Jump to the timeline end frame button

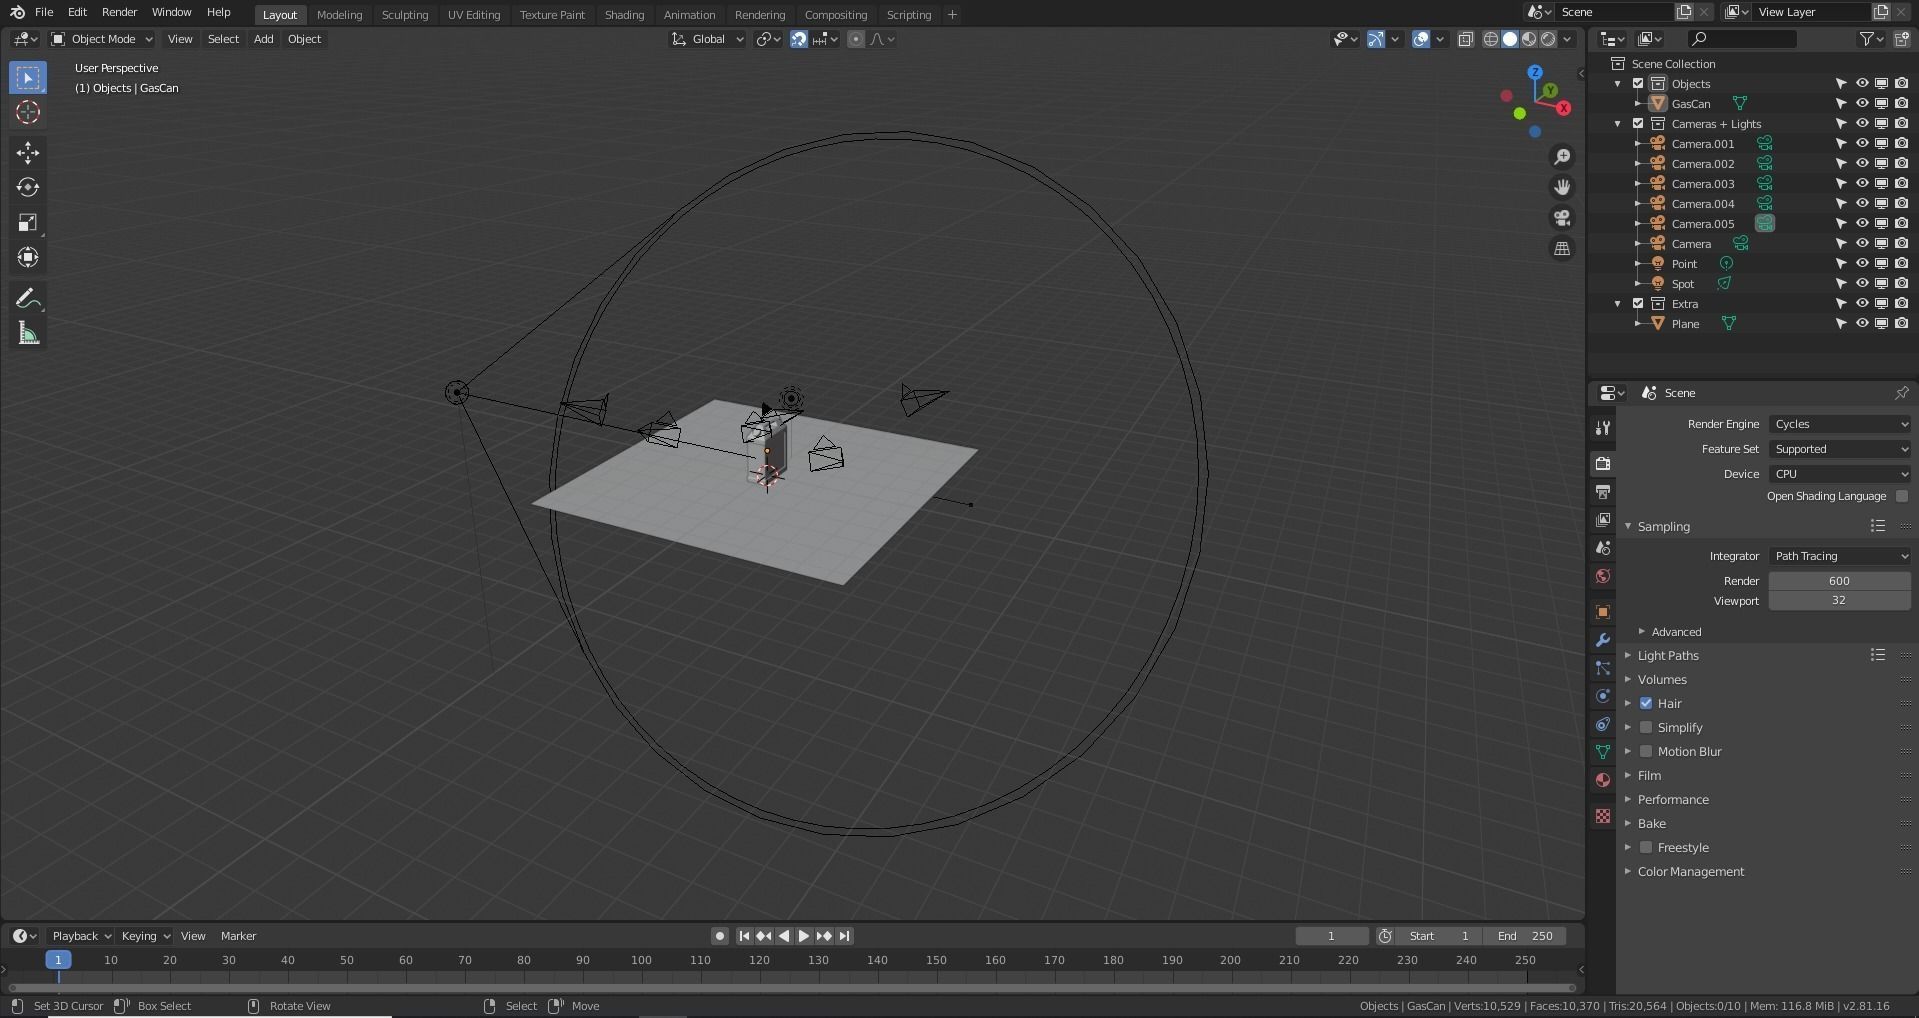[x=844, y=936]
